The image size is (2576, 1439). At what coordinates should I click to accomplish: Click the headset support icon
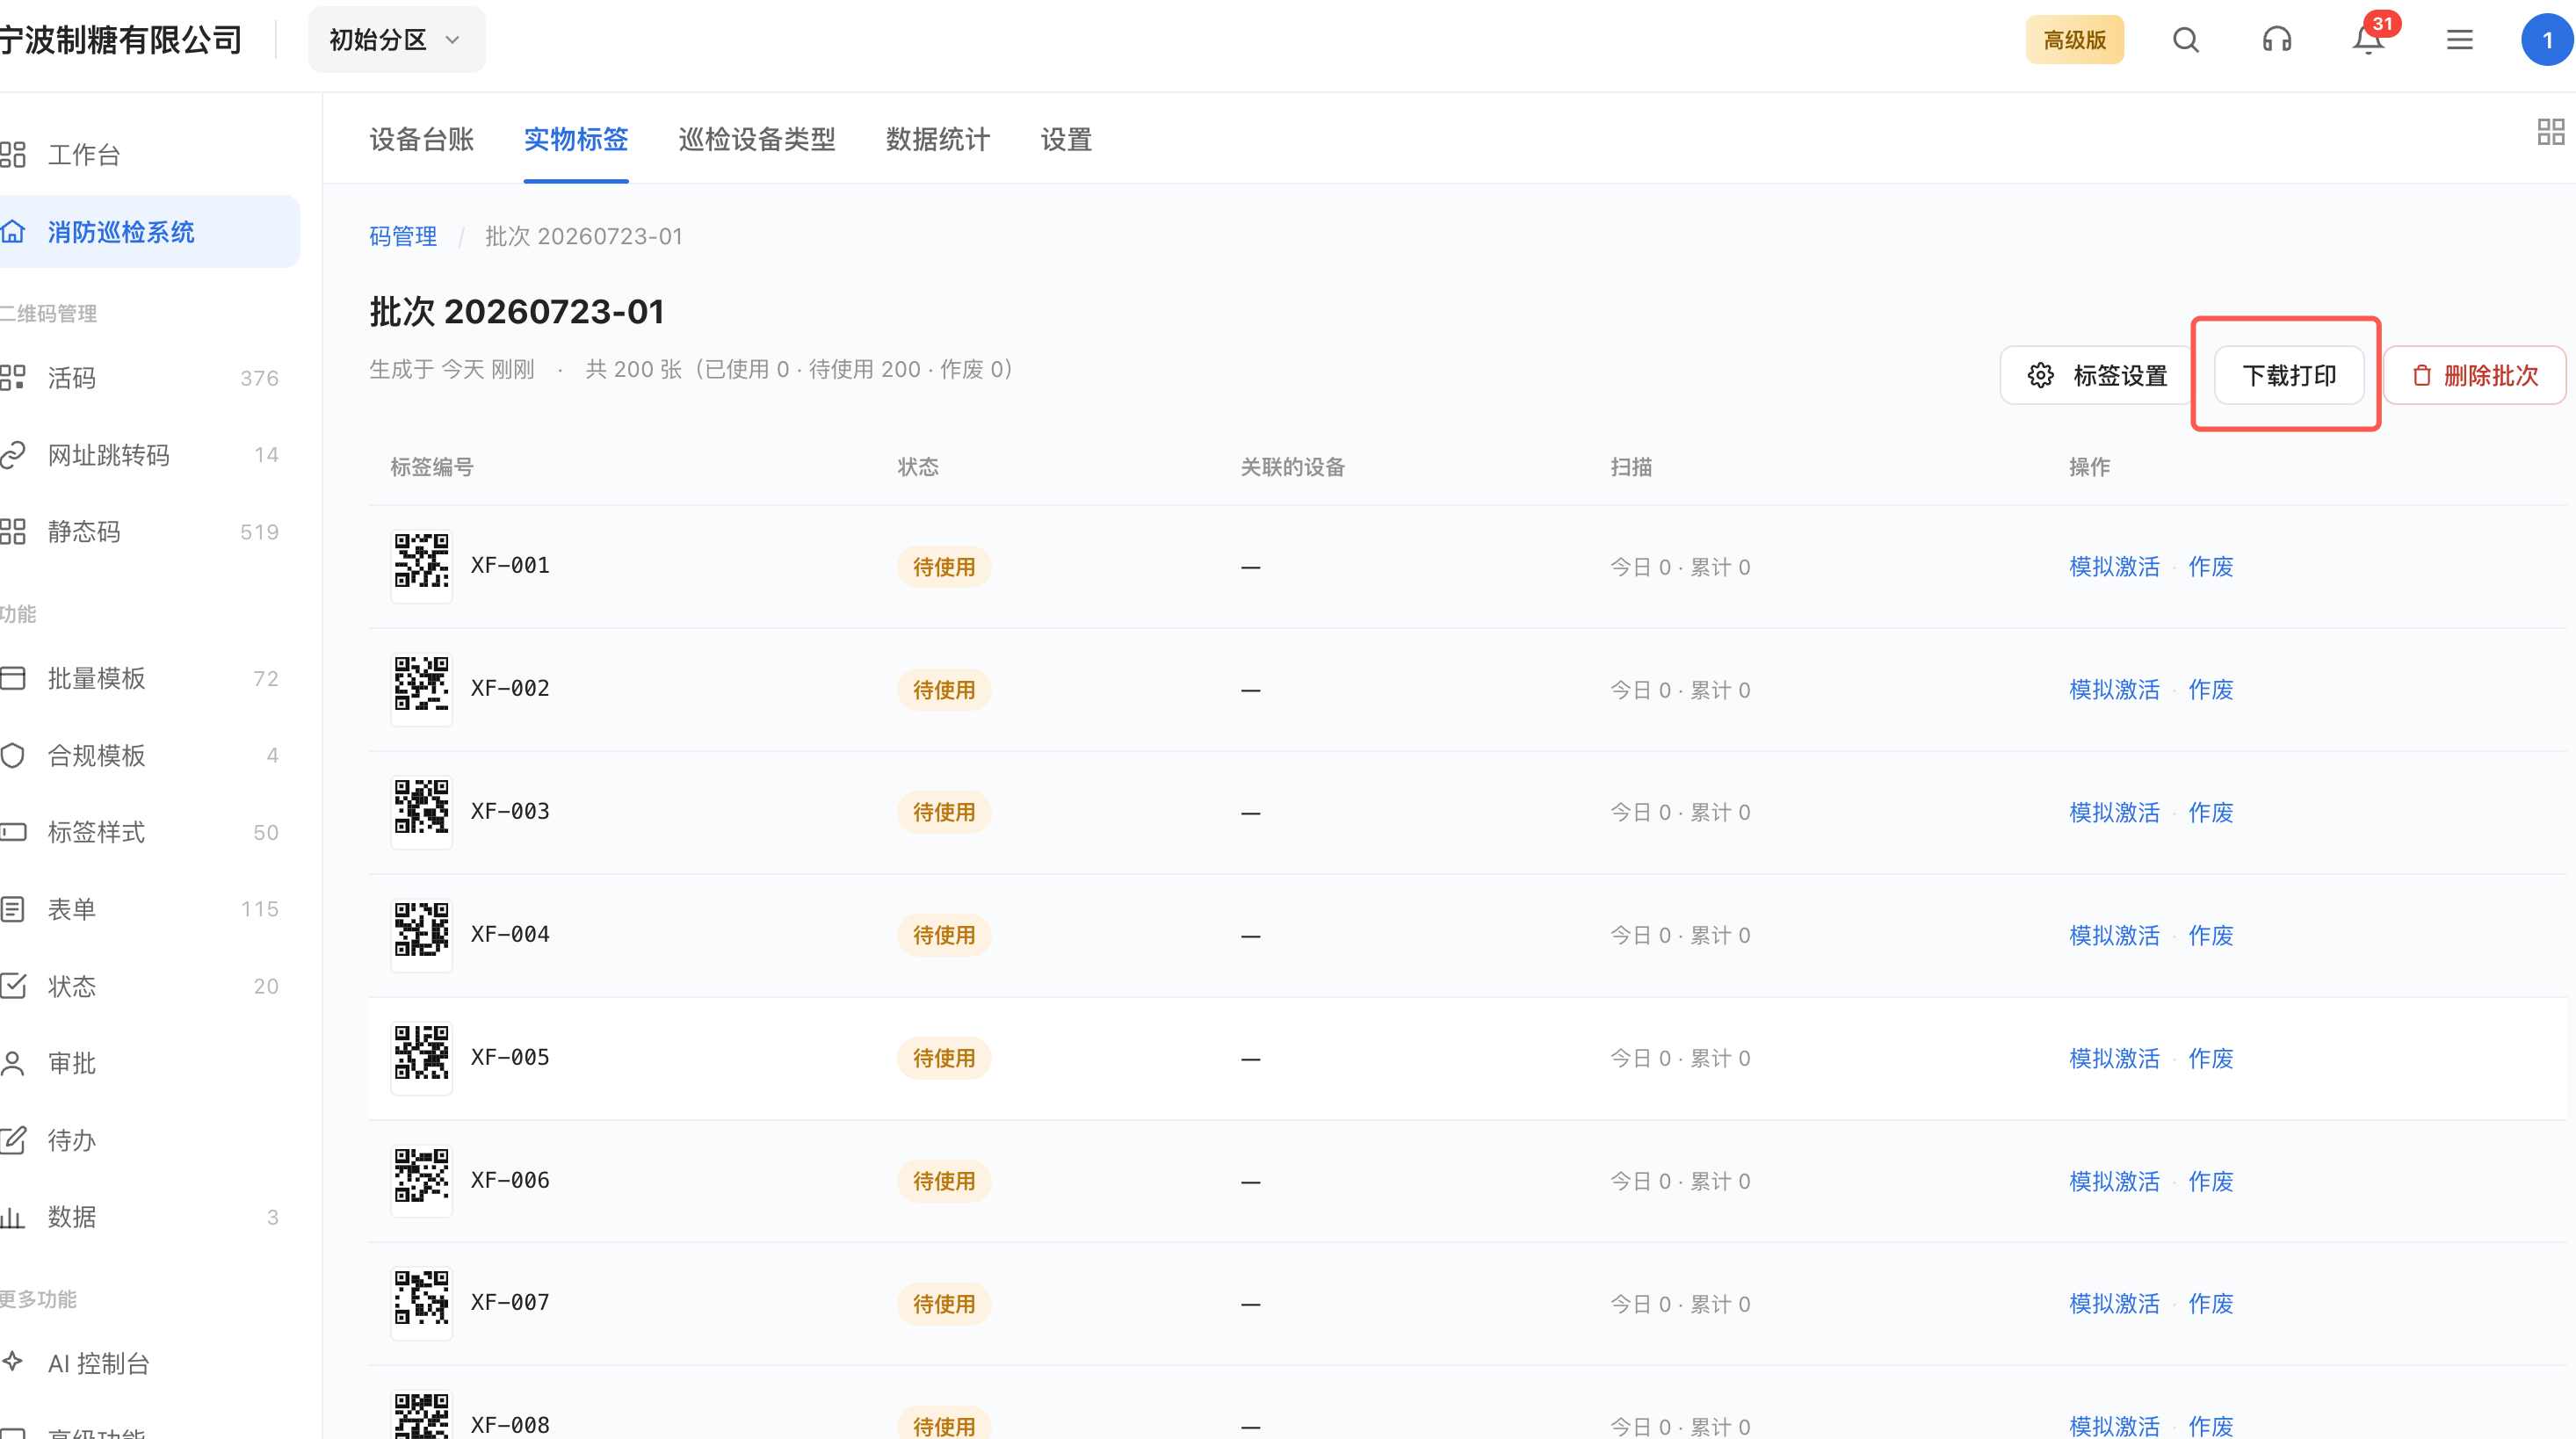(x=2277, y=40)
